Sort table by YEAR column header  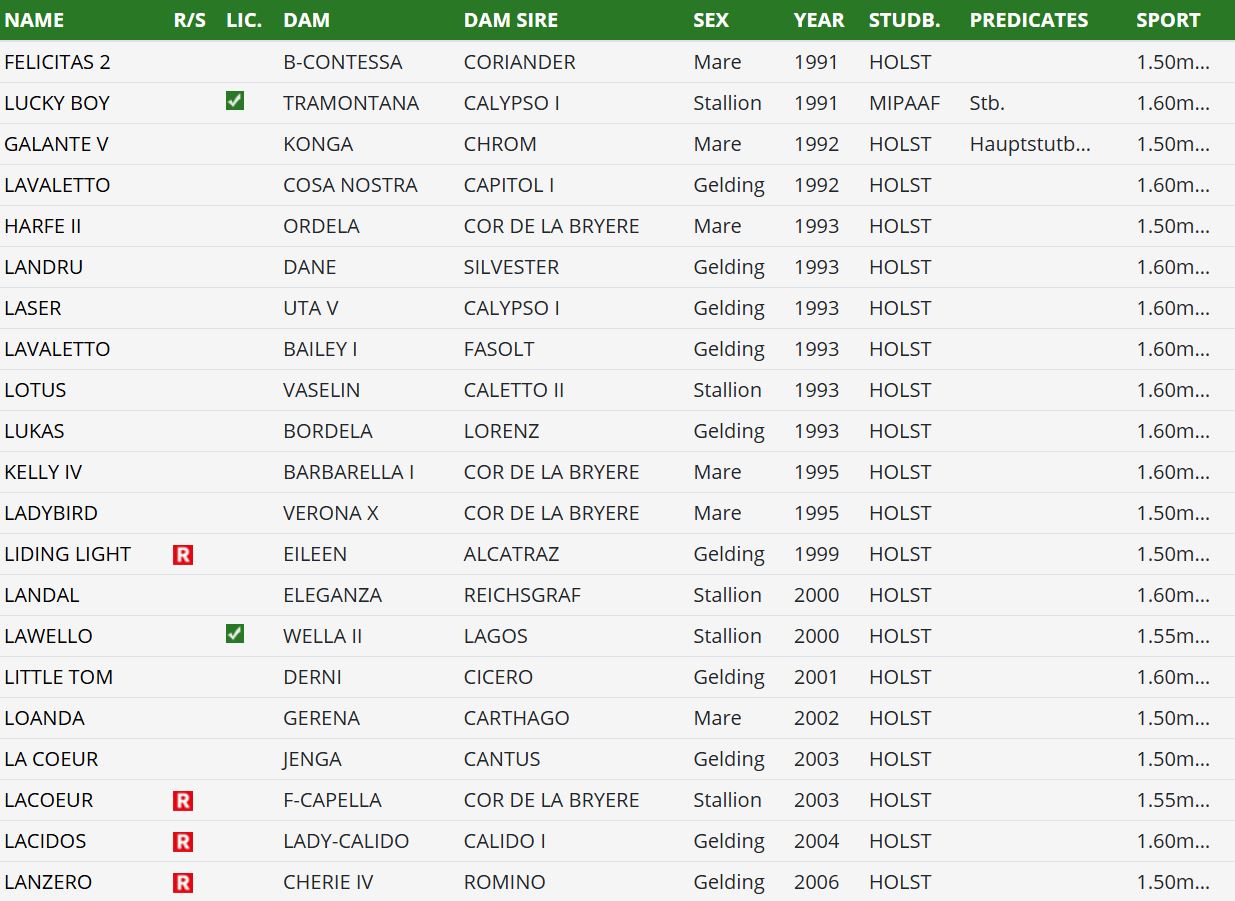(x=818, y=20)
